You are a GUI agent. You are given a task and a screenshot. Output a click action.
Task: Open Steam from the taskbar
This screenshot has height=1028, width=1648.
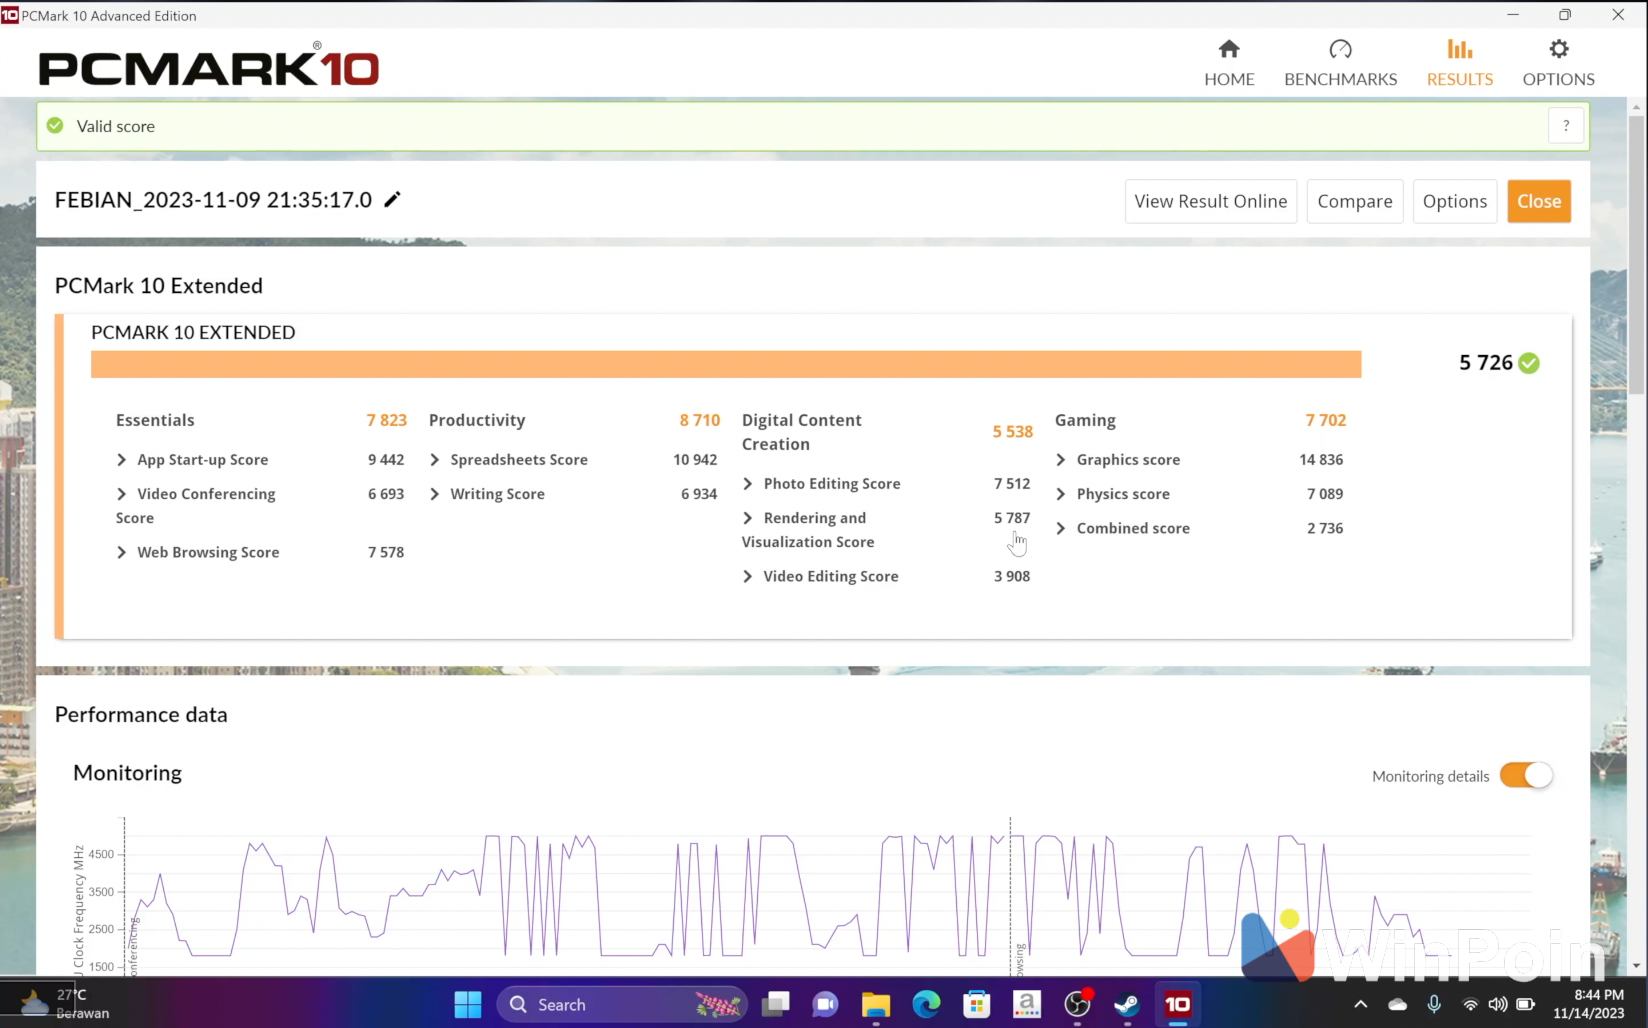click(x=1127, y=1004)
